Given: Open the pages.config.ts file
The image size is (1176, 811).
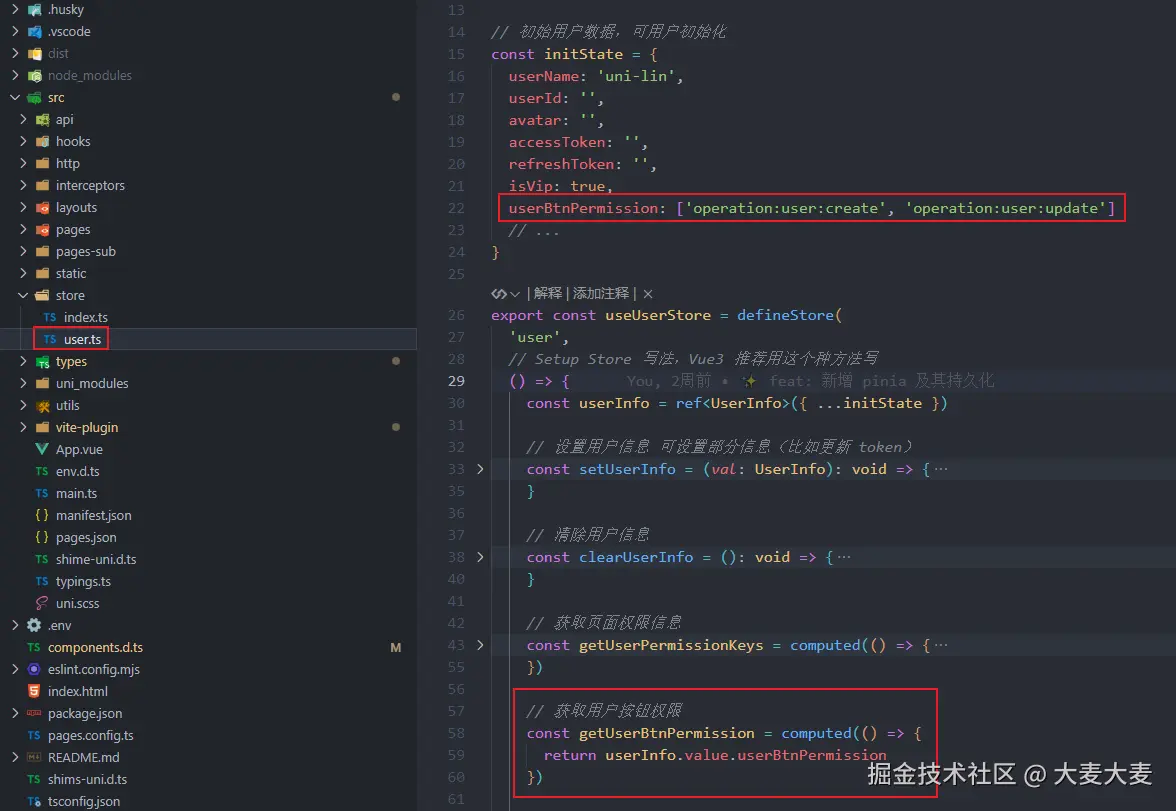Looking at the screenshot, I should click(x=90, y=735).
